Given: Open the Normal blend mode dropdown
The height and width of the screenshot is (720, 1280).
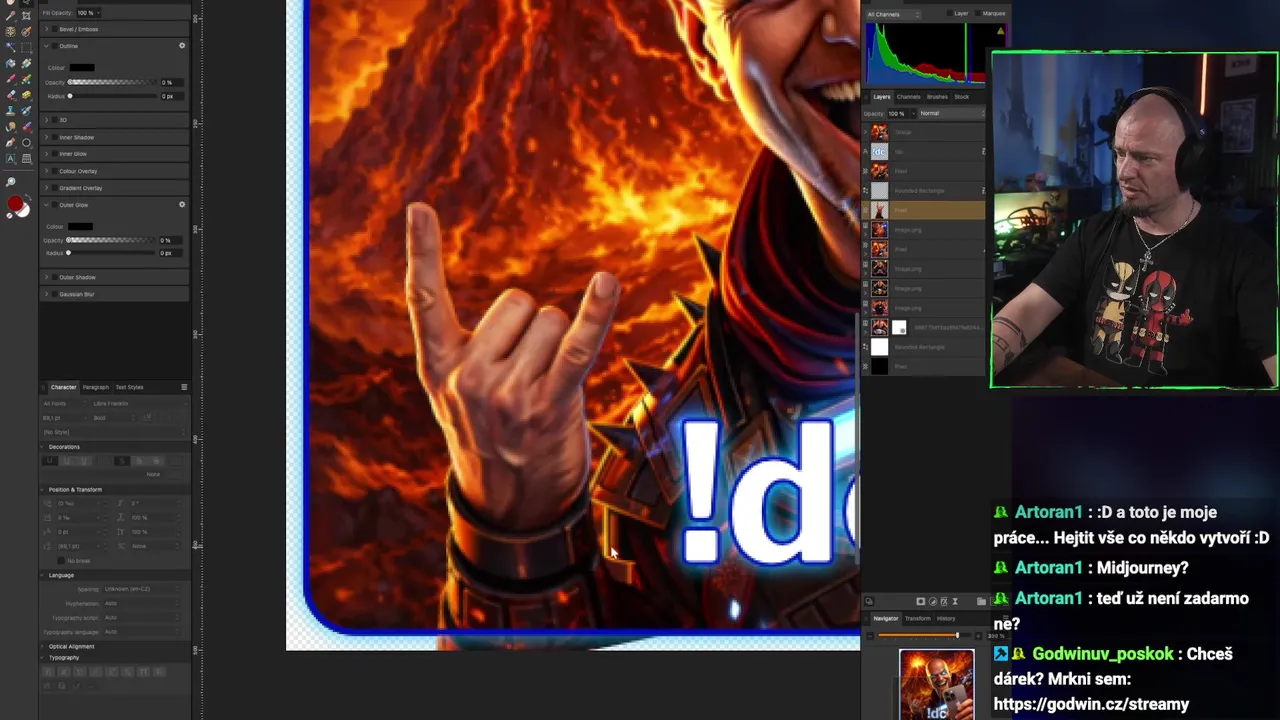Looking at the screenshot, I should click(x=951, y=113).
